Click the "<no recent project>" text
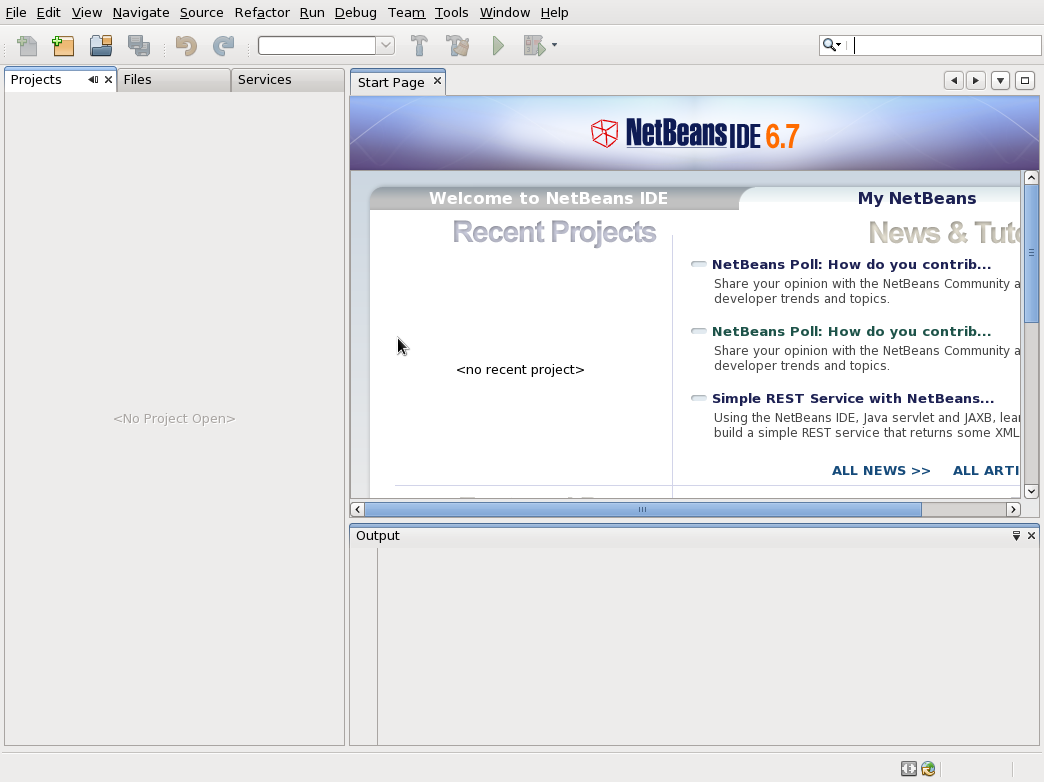This screenshot has width=1044, height=782. (520, 370)
